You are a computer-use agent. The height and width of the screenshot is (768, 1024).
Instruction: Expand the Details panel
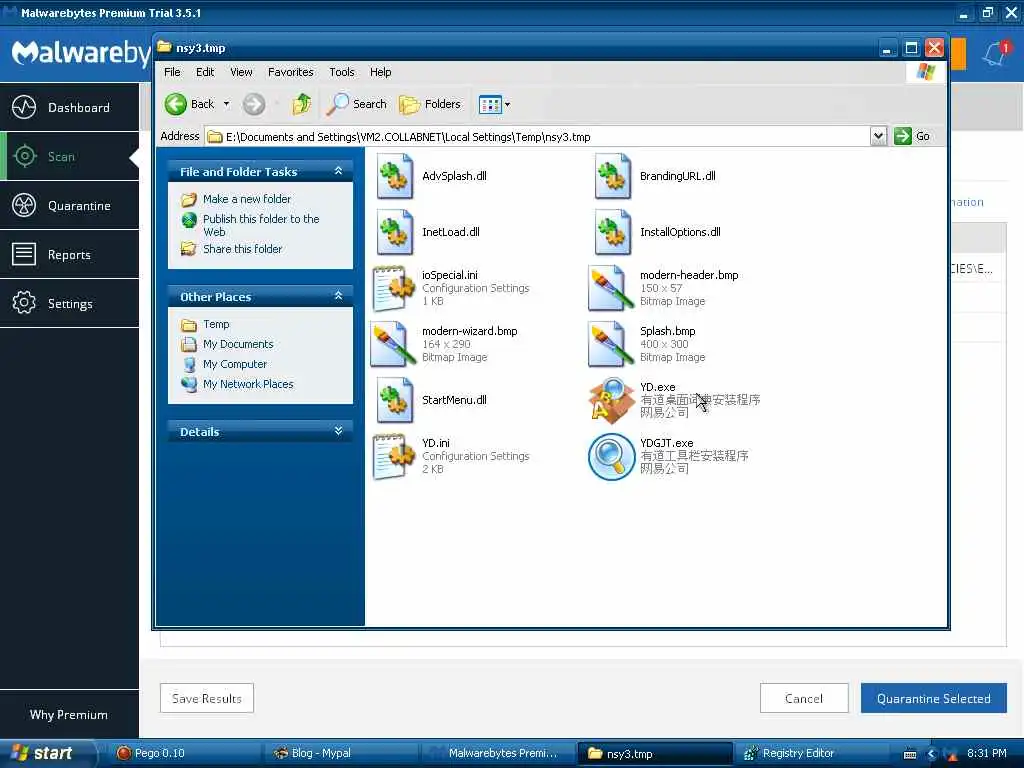[x=338, y=431]
